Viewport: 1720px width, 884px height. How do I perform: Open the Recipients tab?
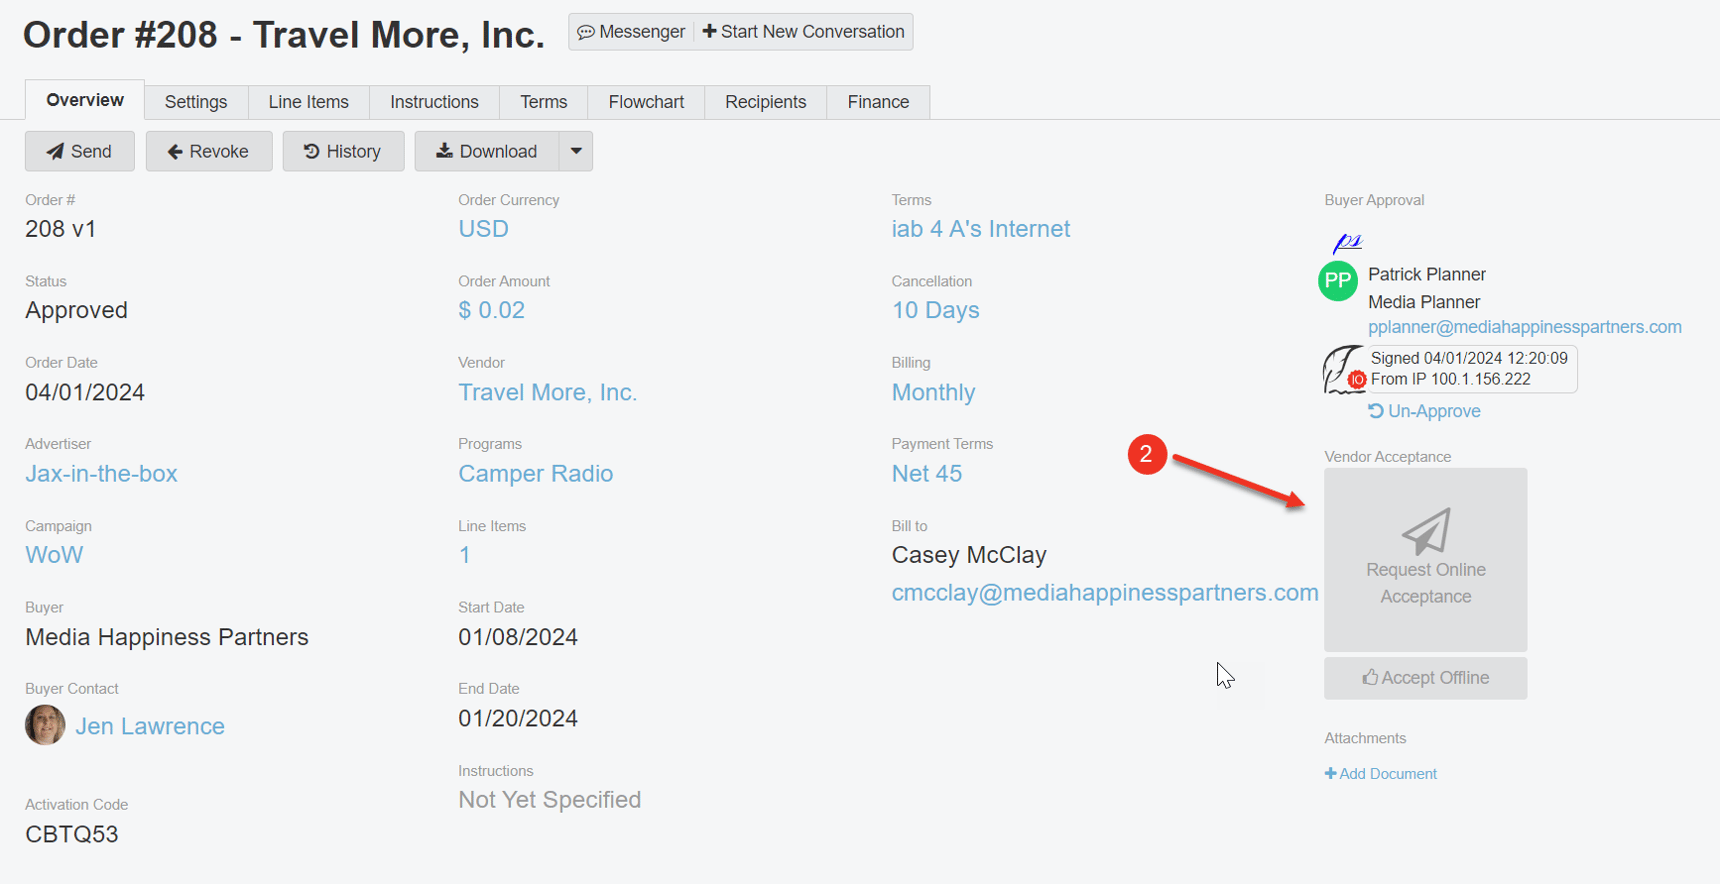click(x=765, y=102)
